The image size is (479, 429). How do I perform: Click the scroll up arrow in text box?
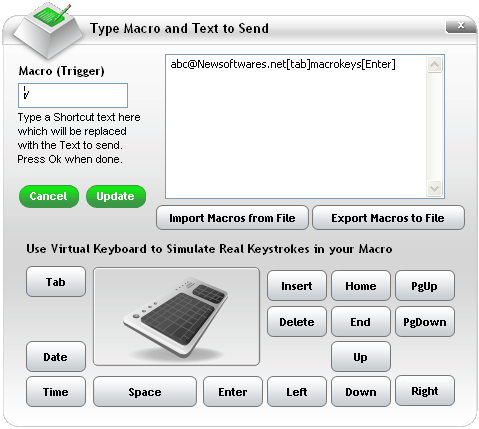pos(434,65)
